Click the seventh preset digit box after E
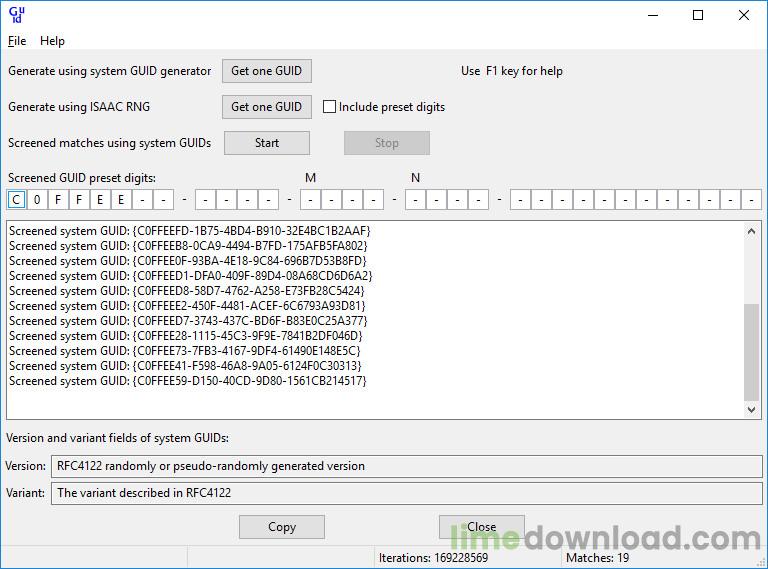 (143, 200)
